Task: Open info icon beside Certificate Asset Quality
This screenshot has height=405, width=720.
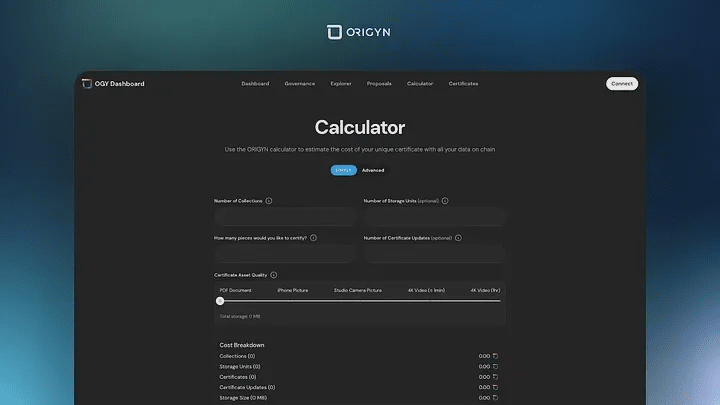Action: click(274, 275)
